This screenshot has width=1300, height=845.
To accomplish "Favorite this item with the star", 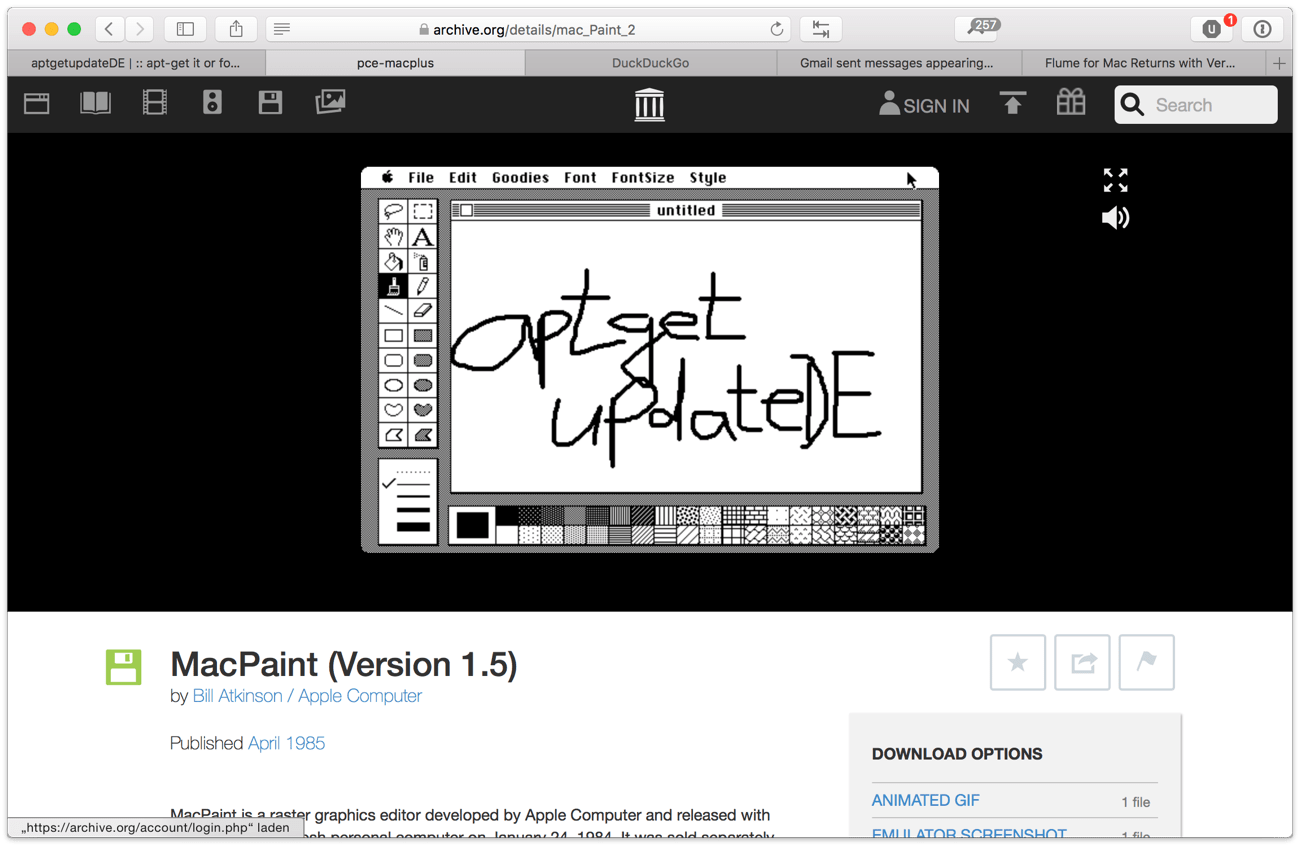I will pyautogui.click(x=1018, y=662).
